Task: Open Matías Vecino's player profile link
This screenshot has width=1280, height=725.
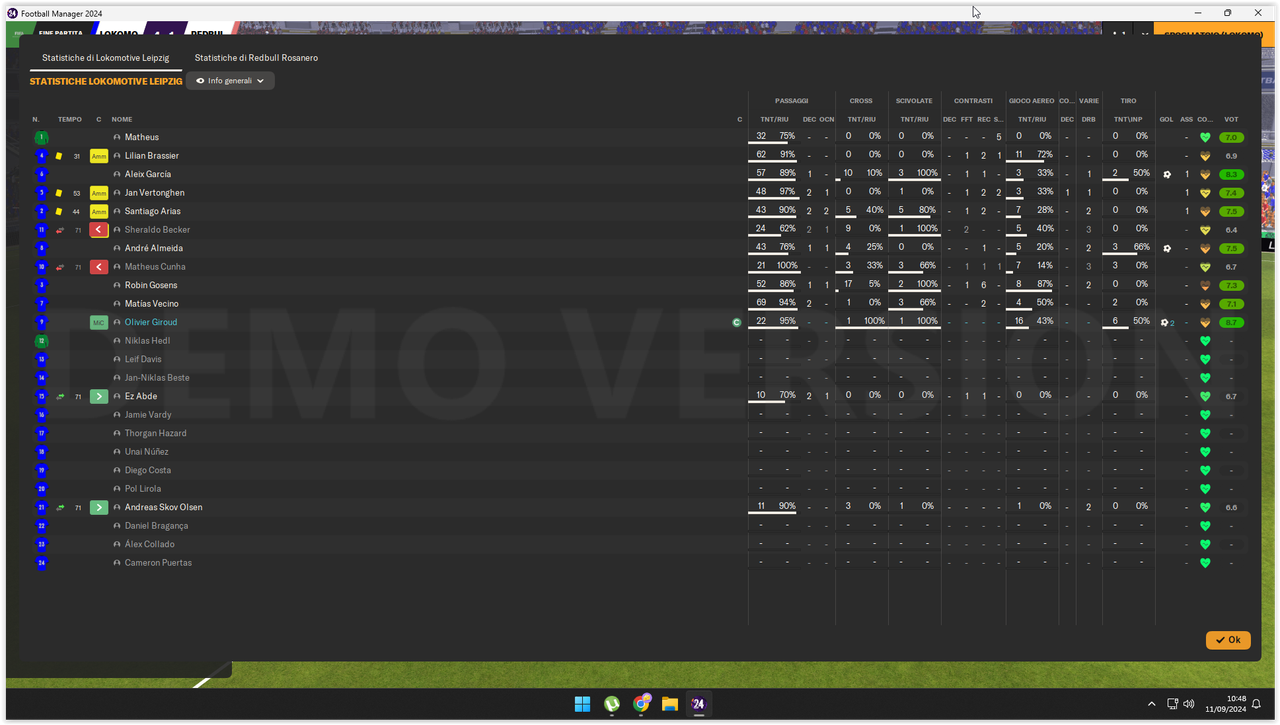Action: click(x=150, y=304)
